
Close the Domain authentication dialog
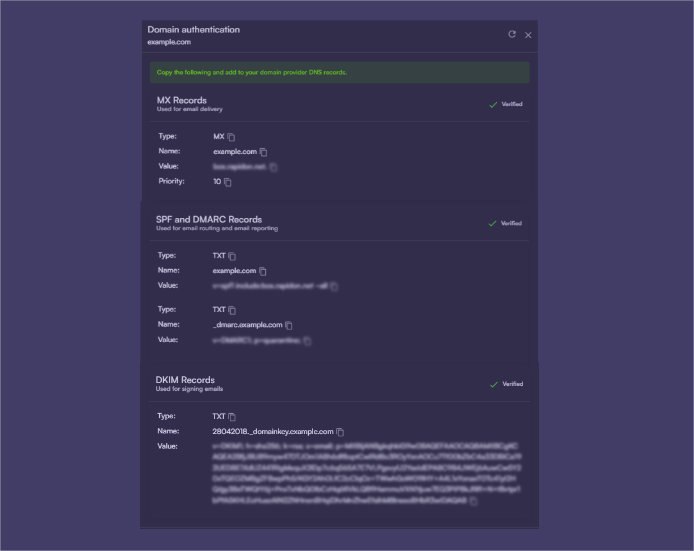click(x=528, y=35)
